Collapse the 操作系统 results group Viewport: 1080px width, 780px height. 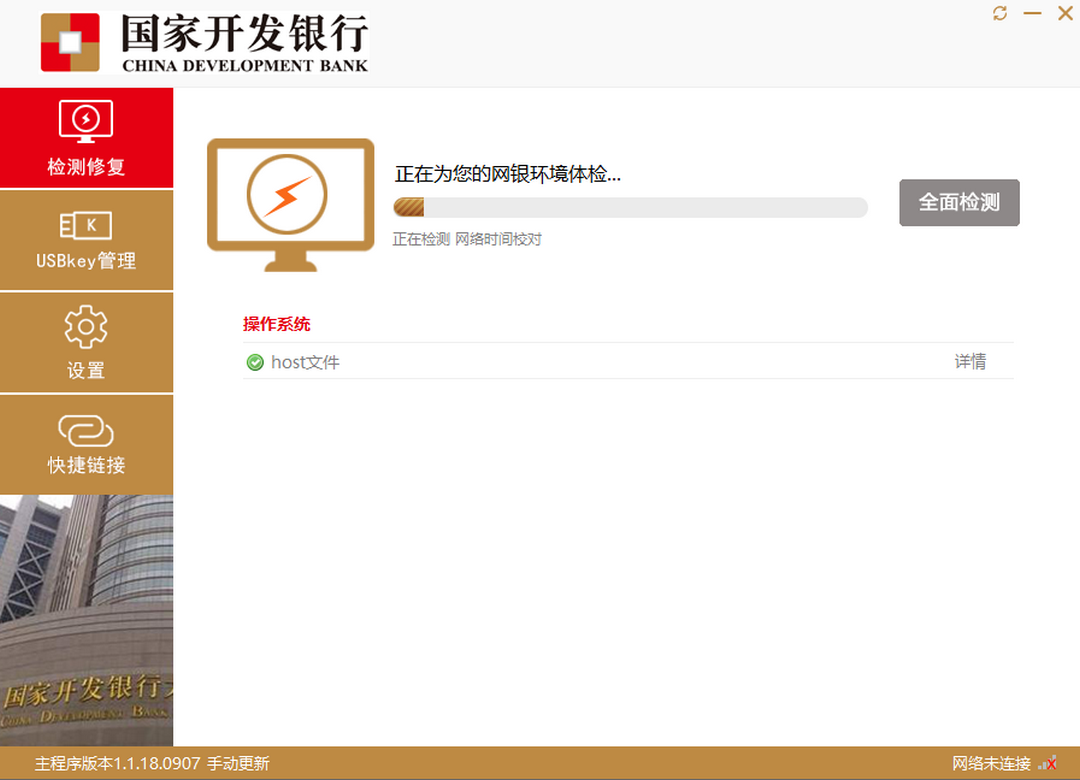pos(277,324)
